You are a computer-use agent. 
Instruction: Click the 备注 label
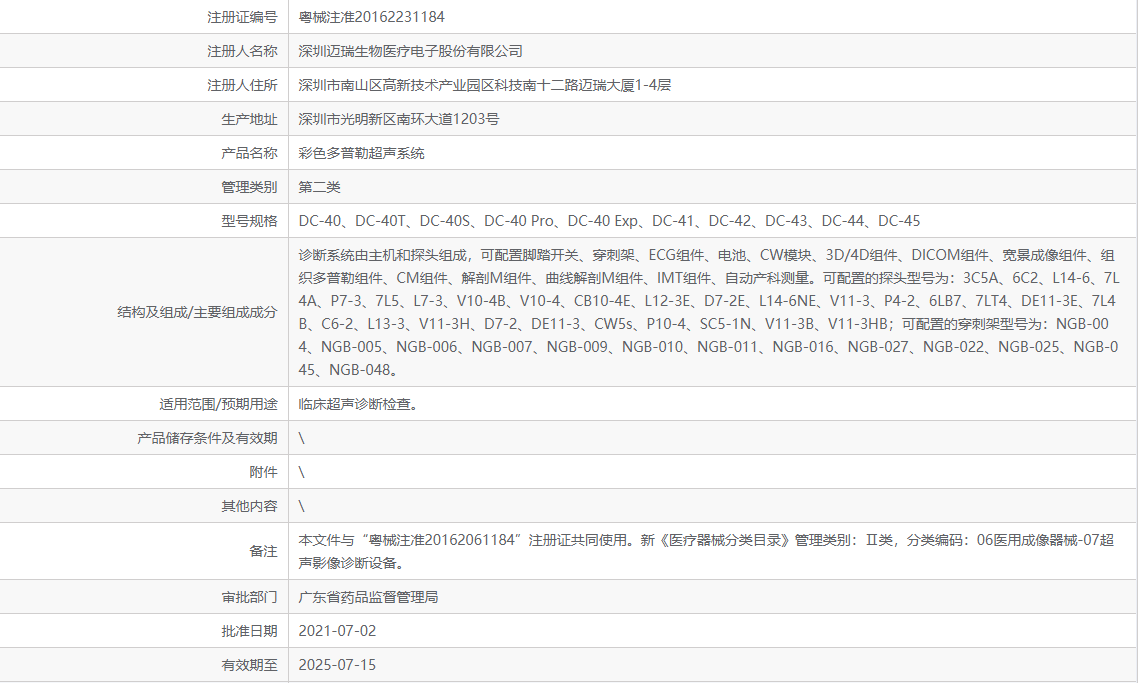[263, 551]
